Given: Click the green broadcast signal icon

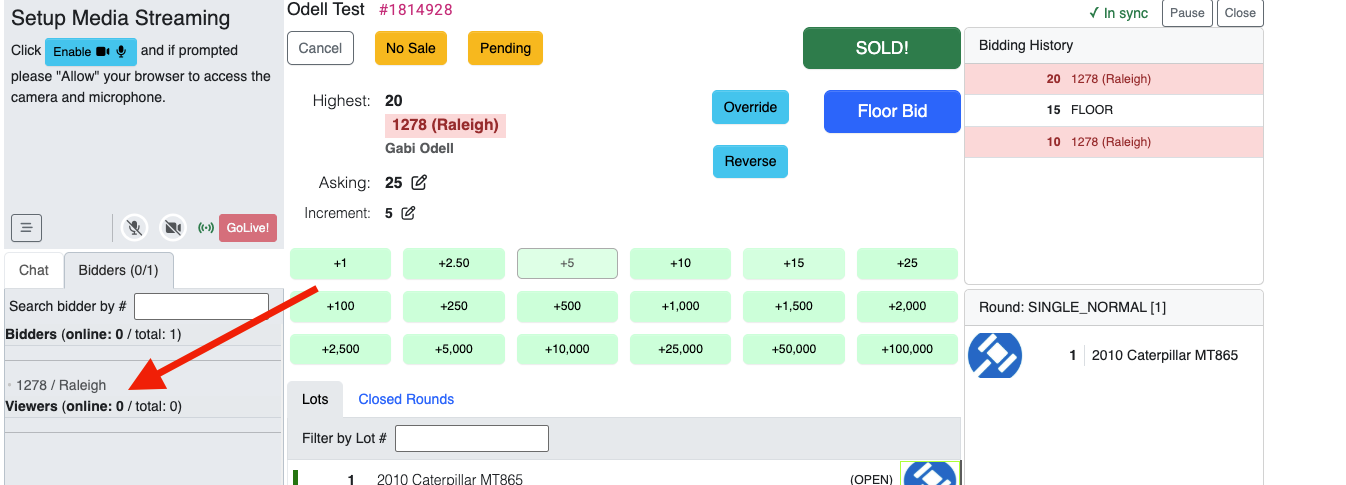Looking at the screenshot, I should 206,228.
